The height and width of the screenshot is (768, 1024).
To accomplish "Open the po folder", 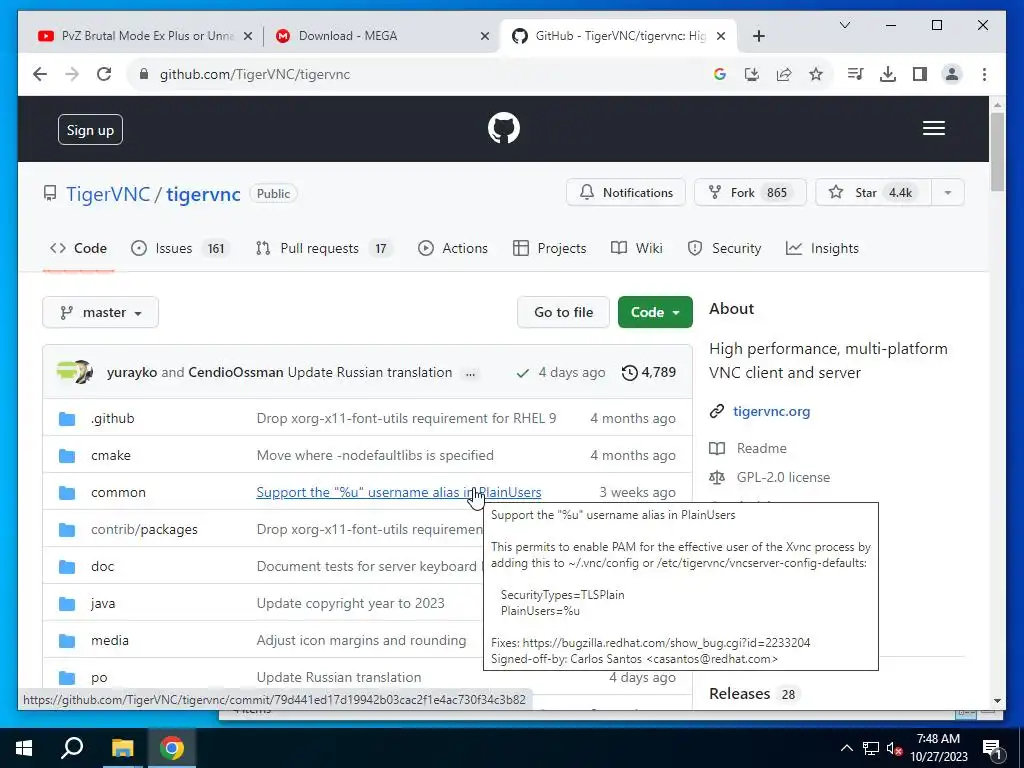I will tap(99, 678).
